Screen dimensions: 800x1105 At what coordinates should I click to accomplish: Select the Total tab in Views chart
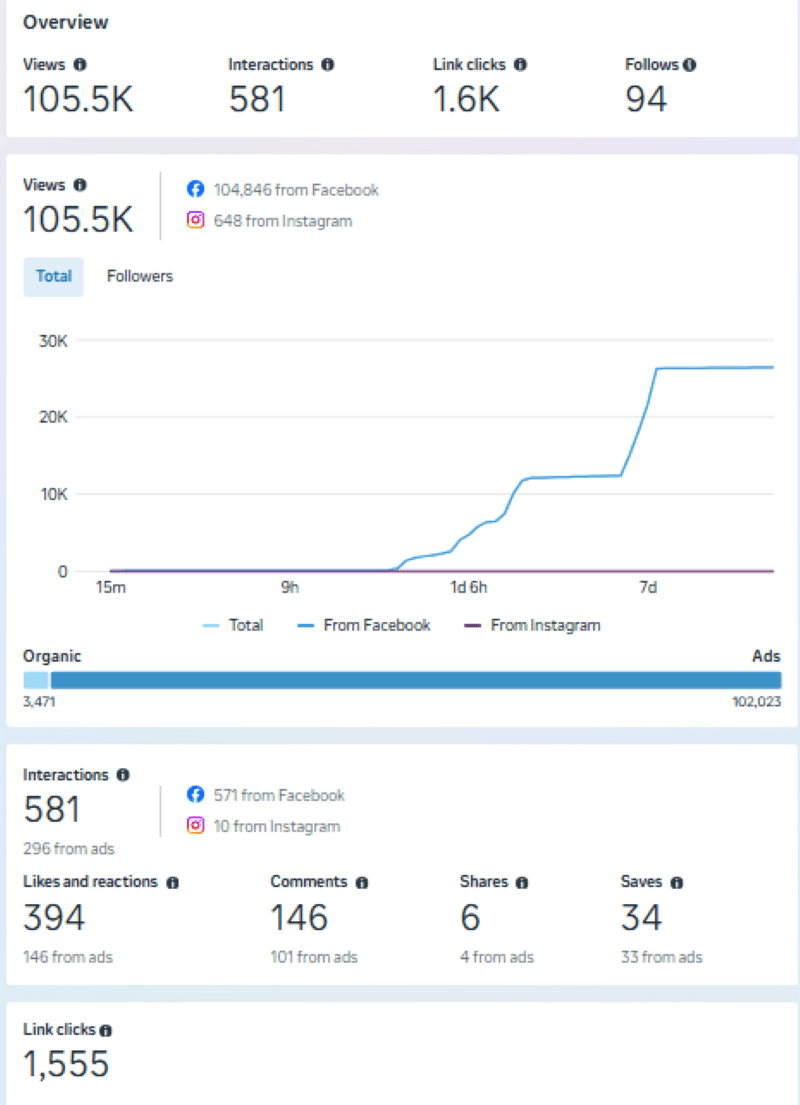[x=54, y=276]
